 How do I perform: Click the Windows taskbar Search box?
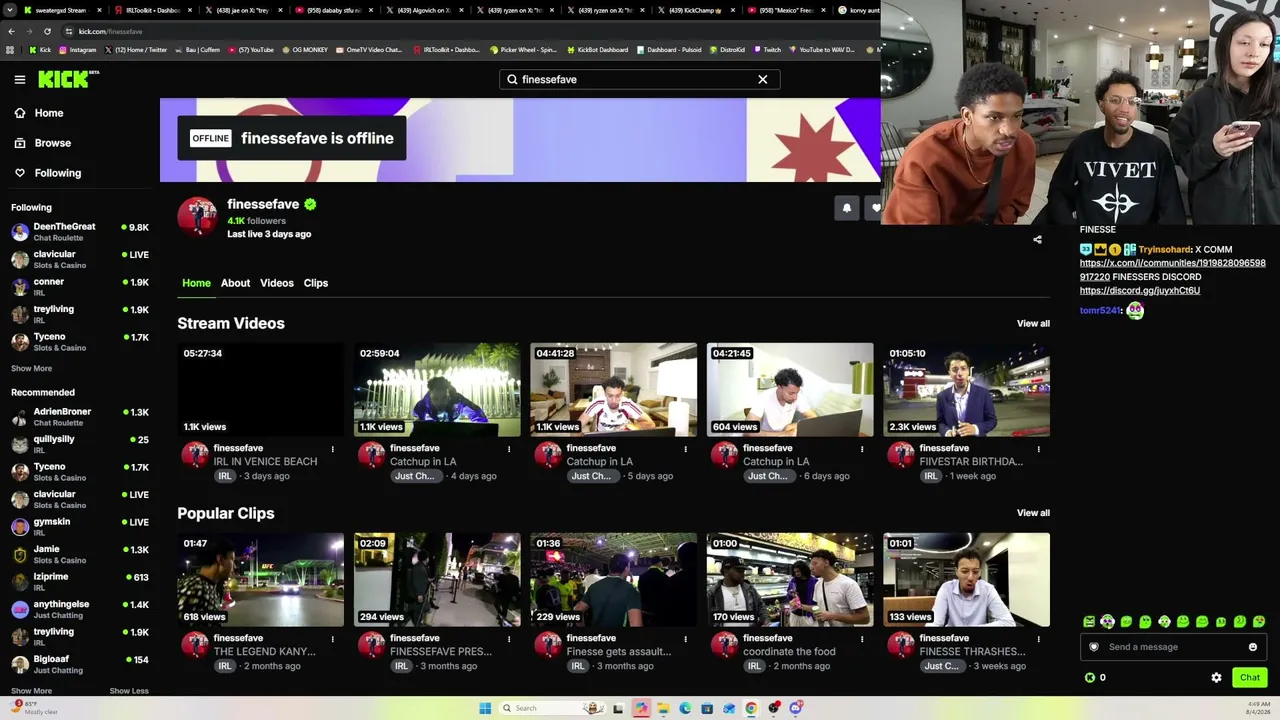pyautogui.click(x=552, y=708)
